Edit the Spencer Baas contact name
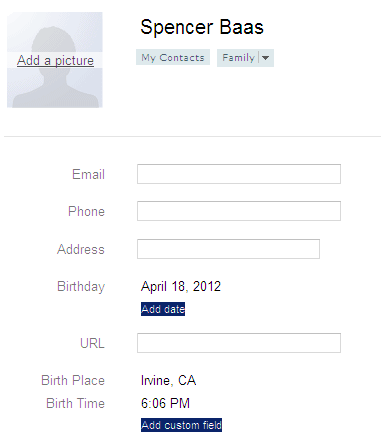The width and height of the screenshot is (381, 438). [x=202, y=27]
